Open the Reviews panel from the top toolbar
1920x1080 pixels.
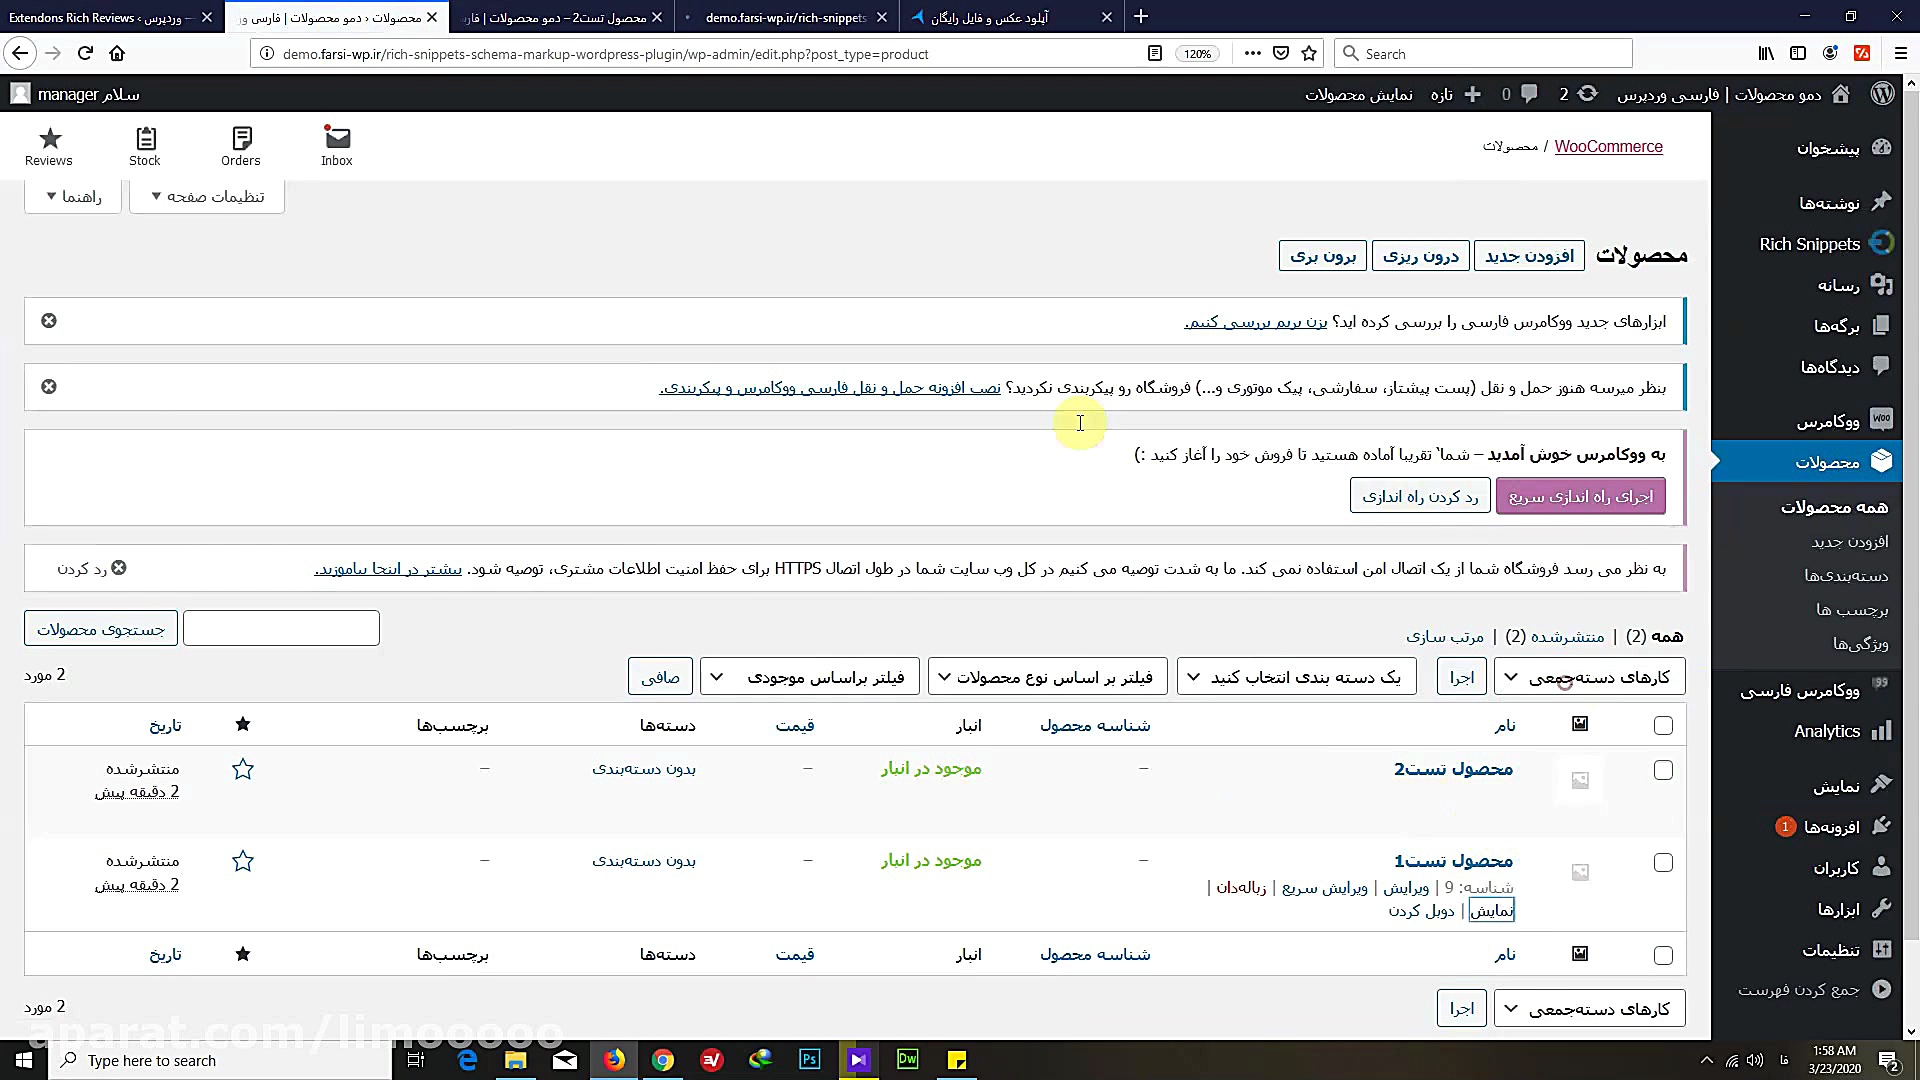48,145
